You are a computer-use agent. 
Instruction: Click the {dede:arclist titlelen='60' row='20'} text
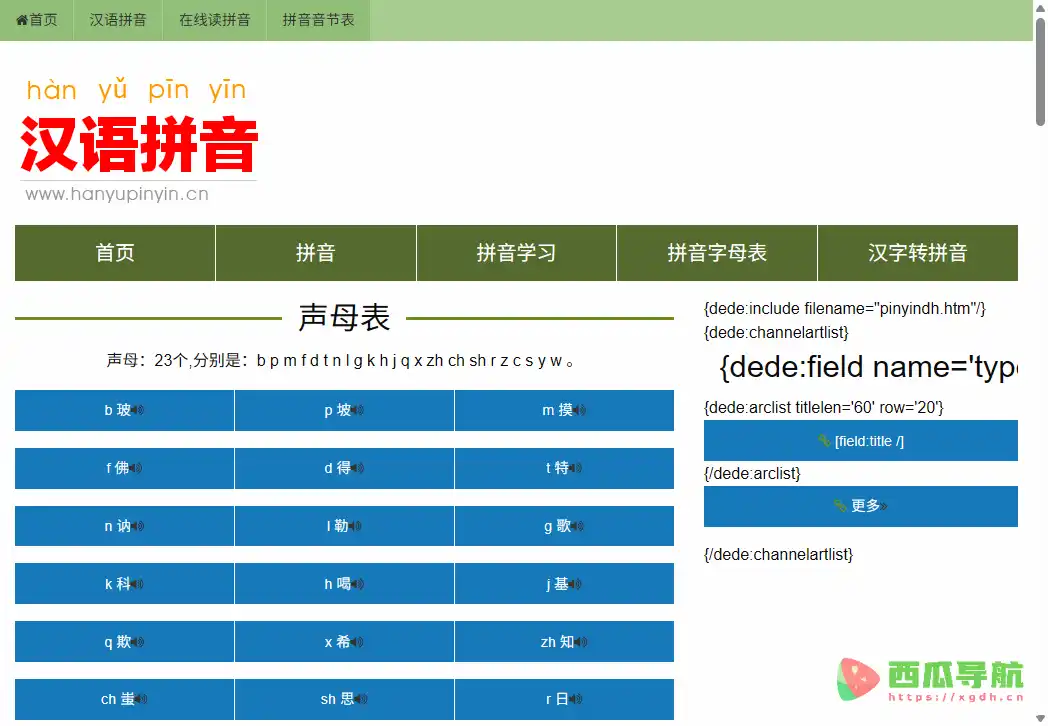823,407
